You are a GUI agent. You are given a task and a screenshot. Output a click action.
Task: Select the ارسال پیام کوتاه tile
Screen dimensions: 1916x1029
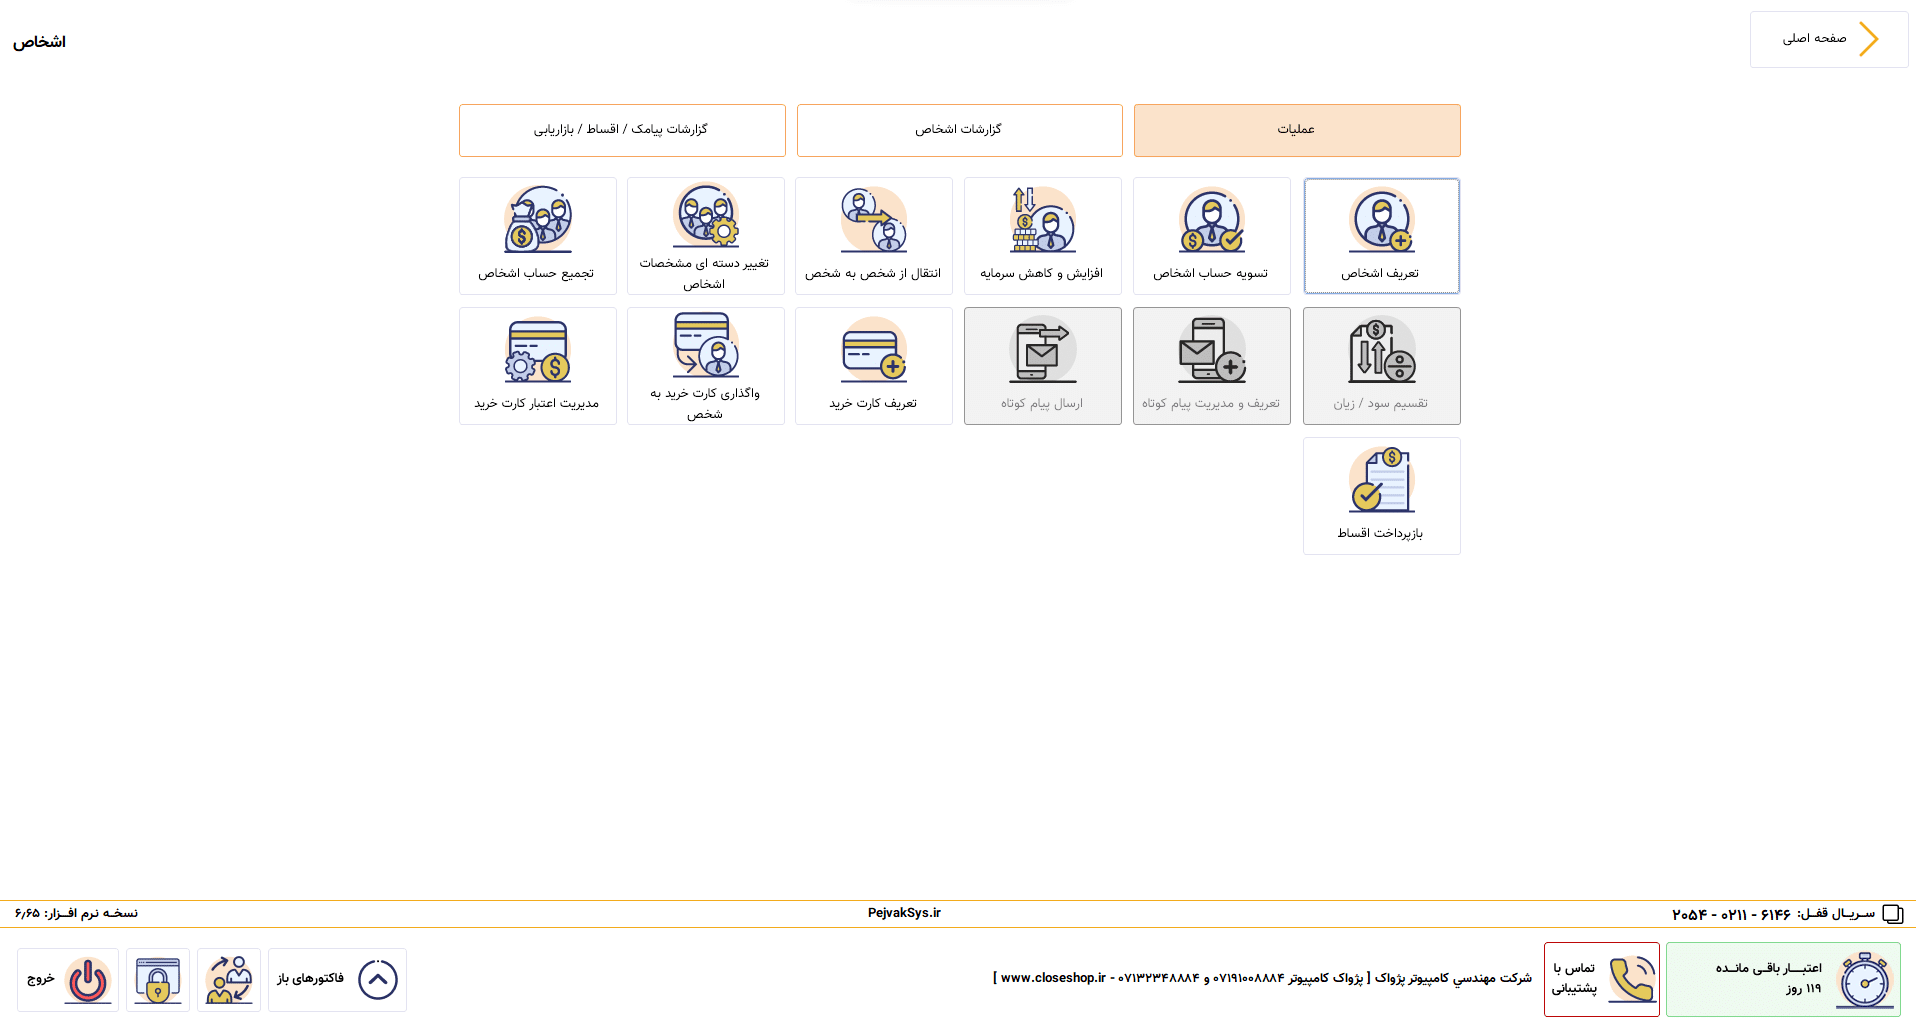1042,366
